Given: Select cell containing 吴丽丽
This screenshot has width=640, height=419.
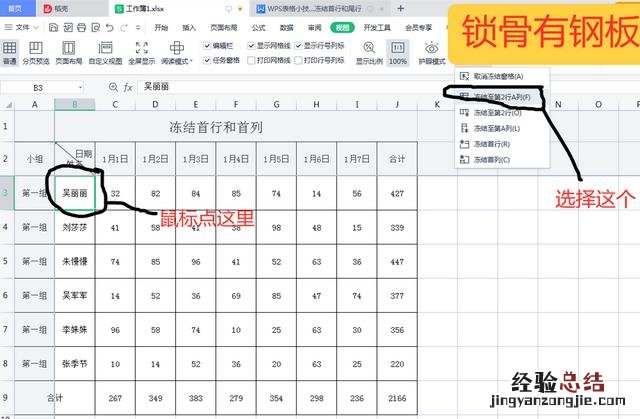Looking at the screenshot, I should coord(75,193).
